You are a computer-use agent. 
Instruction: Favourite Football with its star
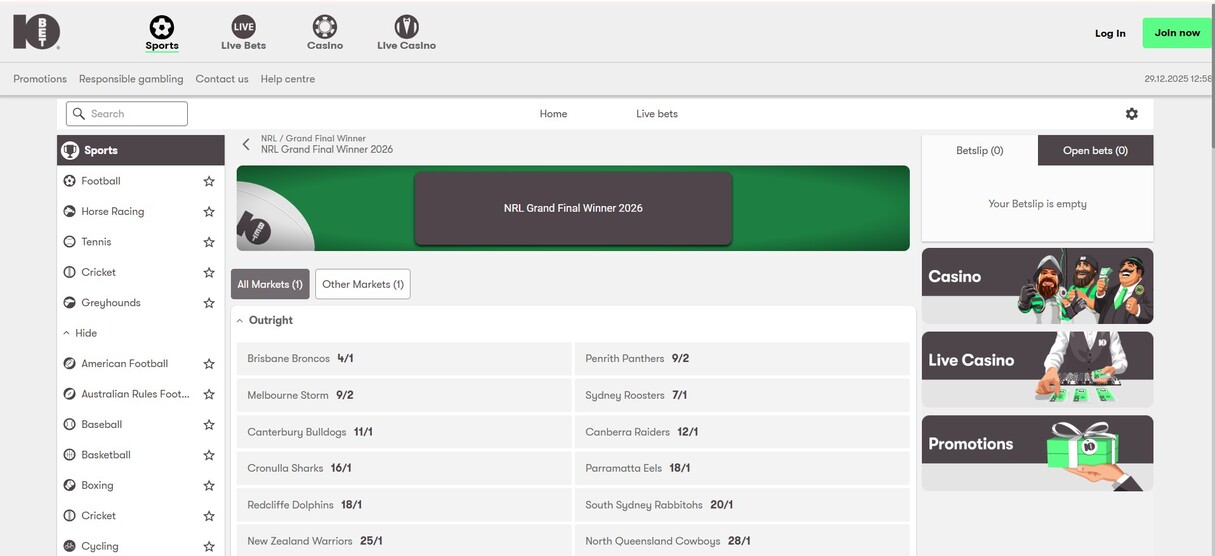pyautogui.click(x=209, y=181)
